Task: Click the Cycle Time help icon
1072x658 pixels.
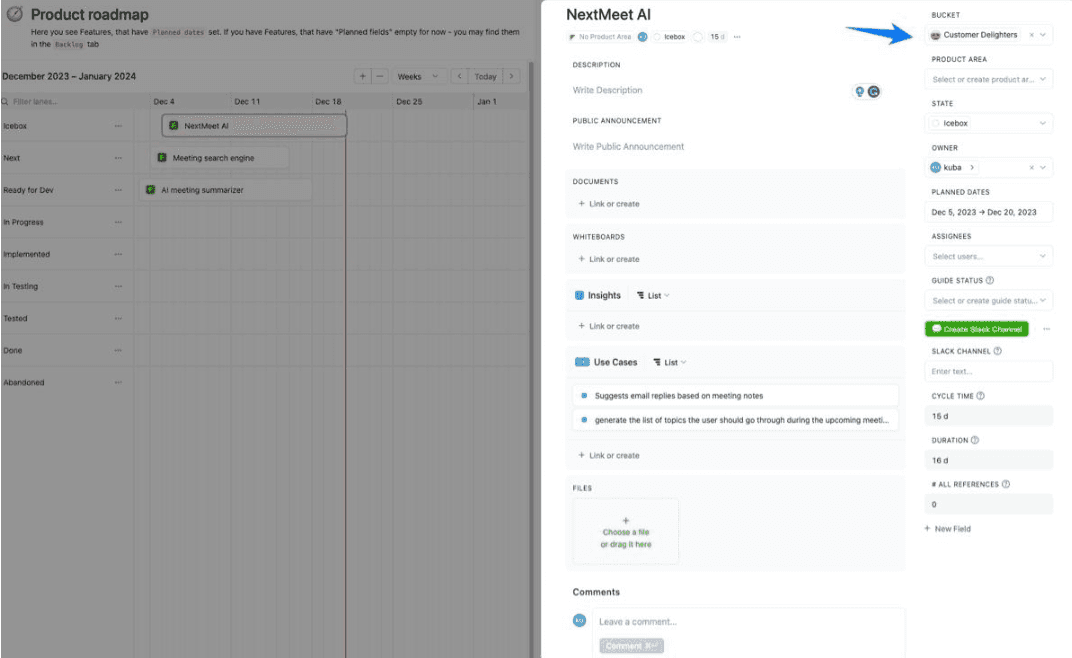Action: pyautogui.click(x=980, y=396)
